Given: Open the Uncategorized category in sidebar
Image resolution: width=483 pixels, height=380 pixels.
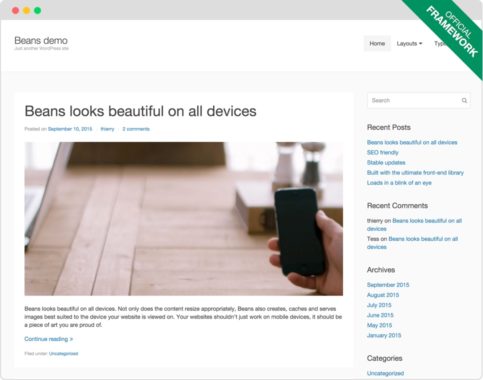Looking at the screenshot, I should tap(385, 373).
